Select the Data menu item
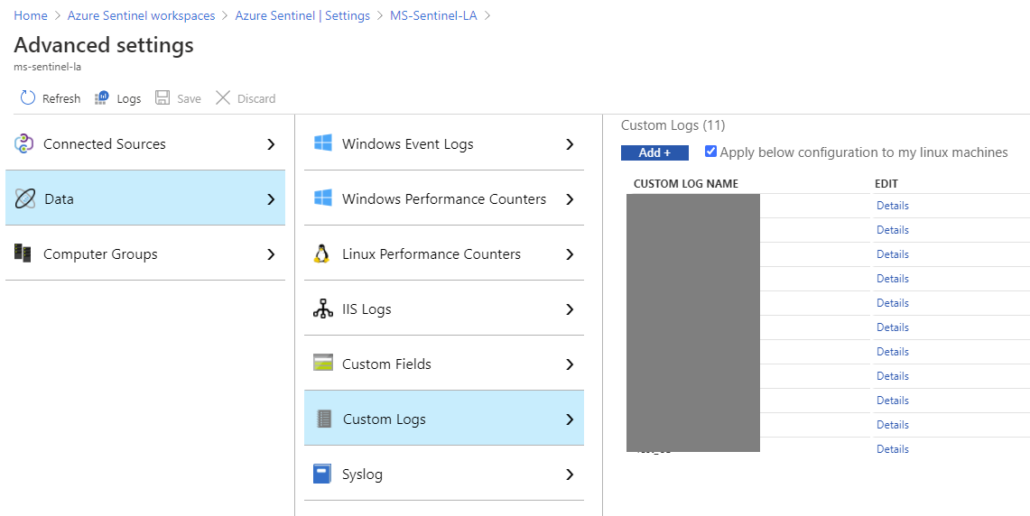 pos(145,198)
